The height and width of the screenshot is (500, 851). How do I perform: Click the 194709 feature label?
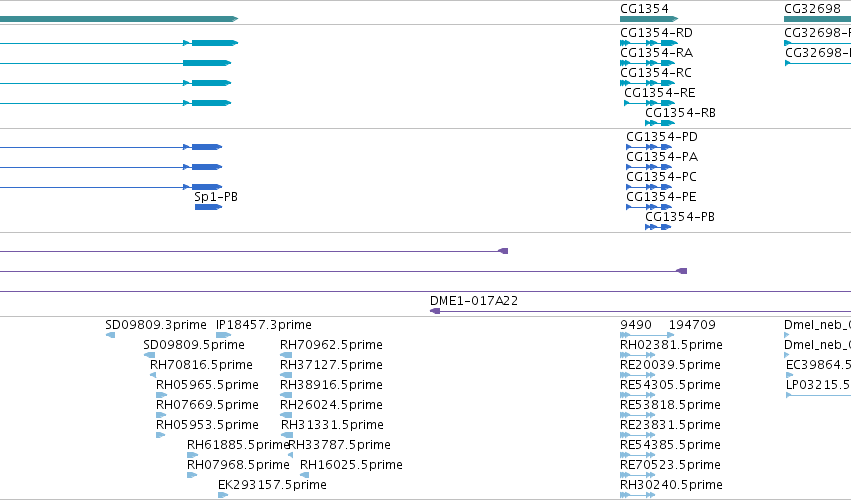click(x=692, y=325)
